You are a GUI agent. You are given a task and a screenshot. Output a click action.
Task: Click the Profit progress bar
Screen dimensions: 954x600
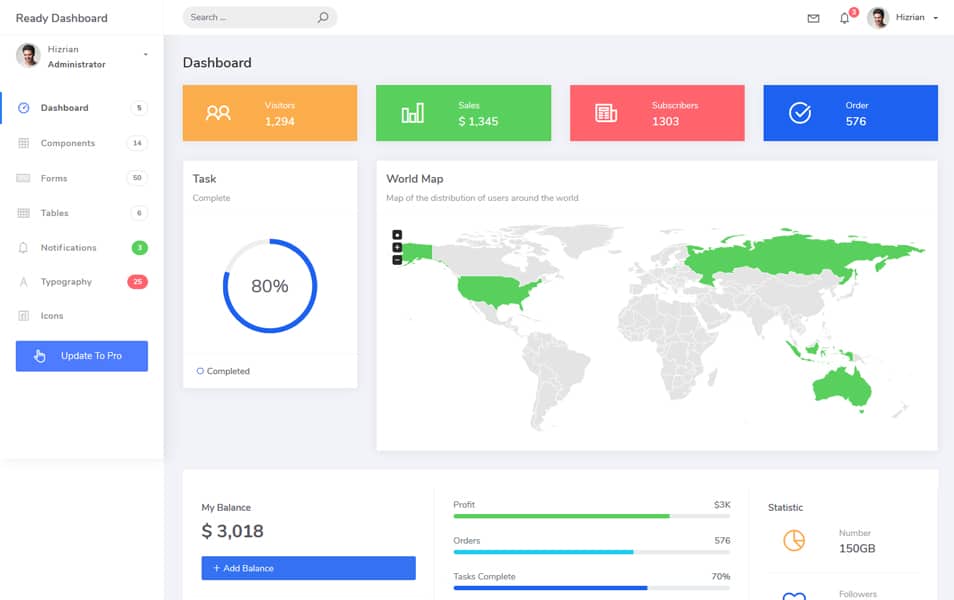(590, 517)
